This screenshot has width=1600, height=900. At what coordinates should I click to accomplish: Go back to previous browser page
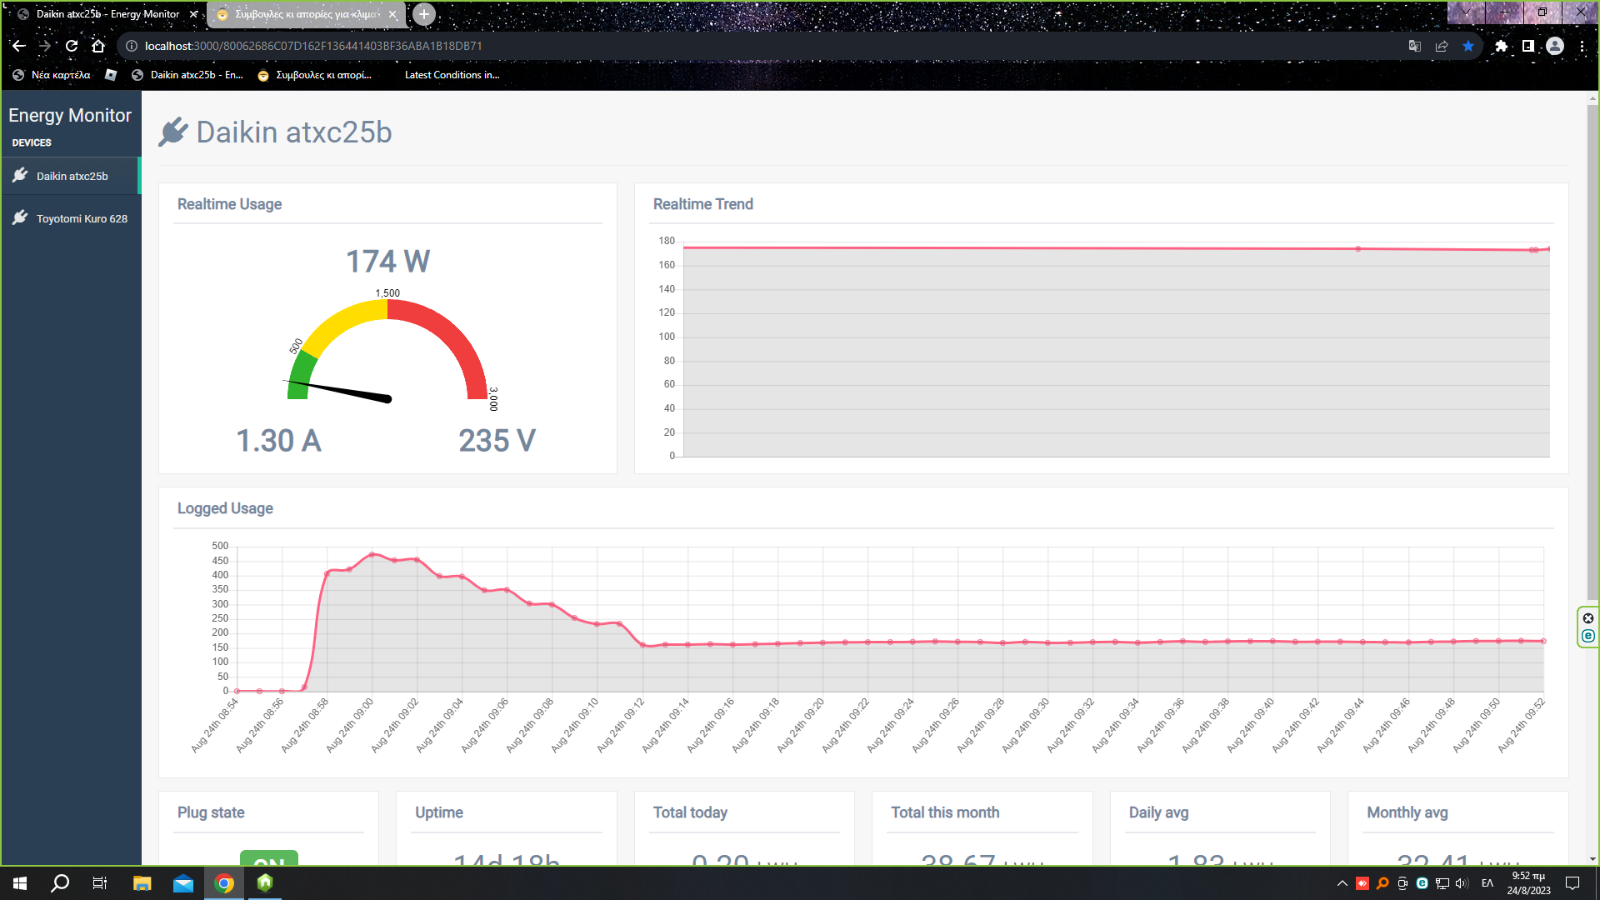[19, 46]
